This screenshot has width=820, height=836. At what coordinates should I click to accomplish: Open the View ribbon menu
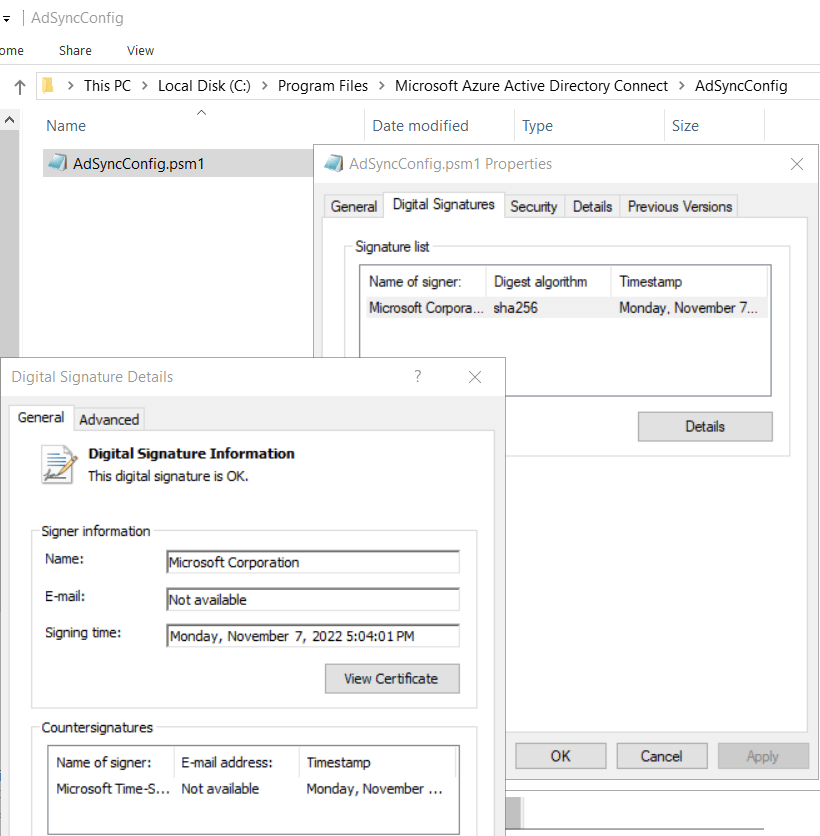click(140, 50)
